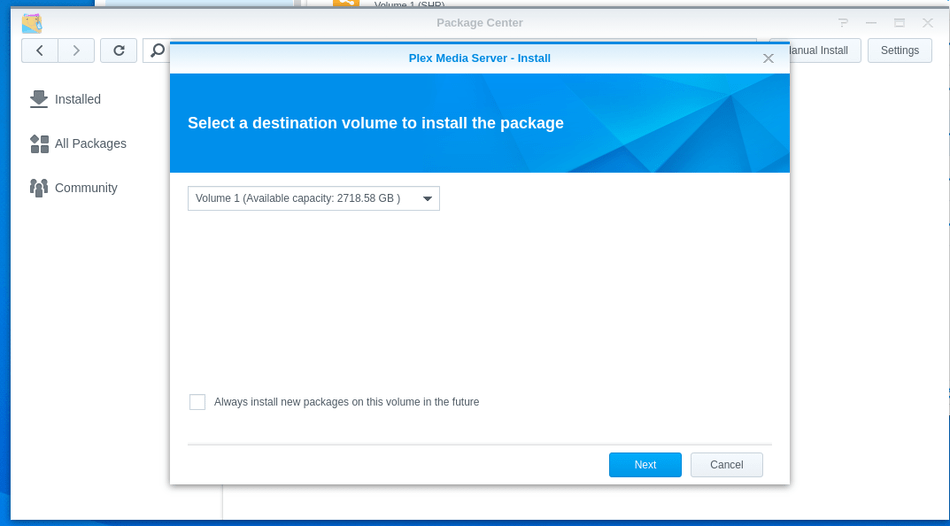This screenshot has height=526, width=950.
Task: Go back with the left arrow button
Action: tap(39, 50)
